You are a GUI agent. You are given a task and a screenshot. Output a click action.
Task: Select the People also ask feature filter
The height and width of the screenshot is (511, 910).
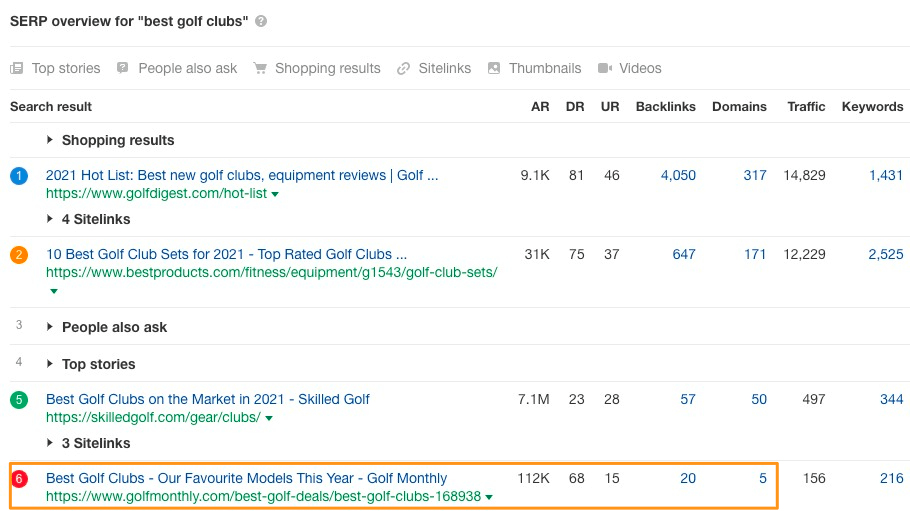(177, 69)
